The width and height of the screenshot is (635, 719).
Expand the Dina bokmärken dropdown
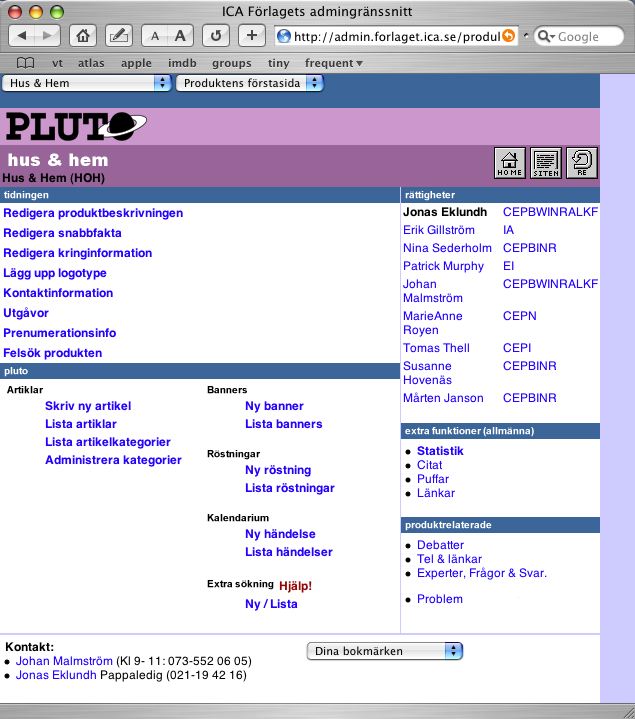coord(384,651)
